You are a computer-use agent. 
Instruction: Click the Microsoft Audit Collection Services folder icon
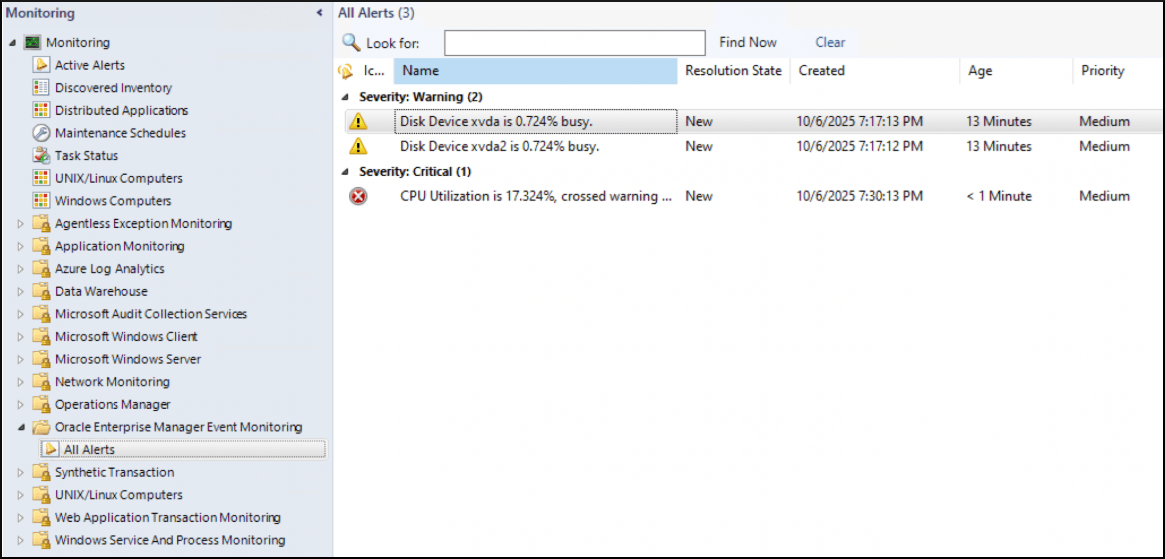coord(42,314)
